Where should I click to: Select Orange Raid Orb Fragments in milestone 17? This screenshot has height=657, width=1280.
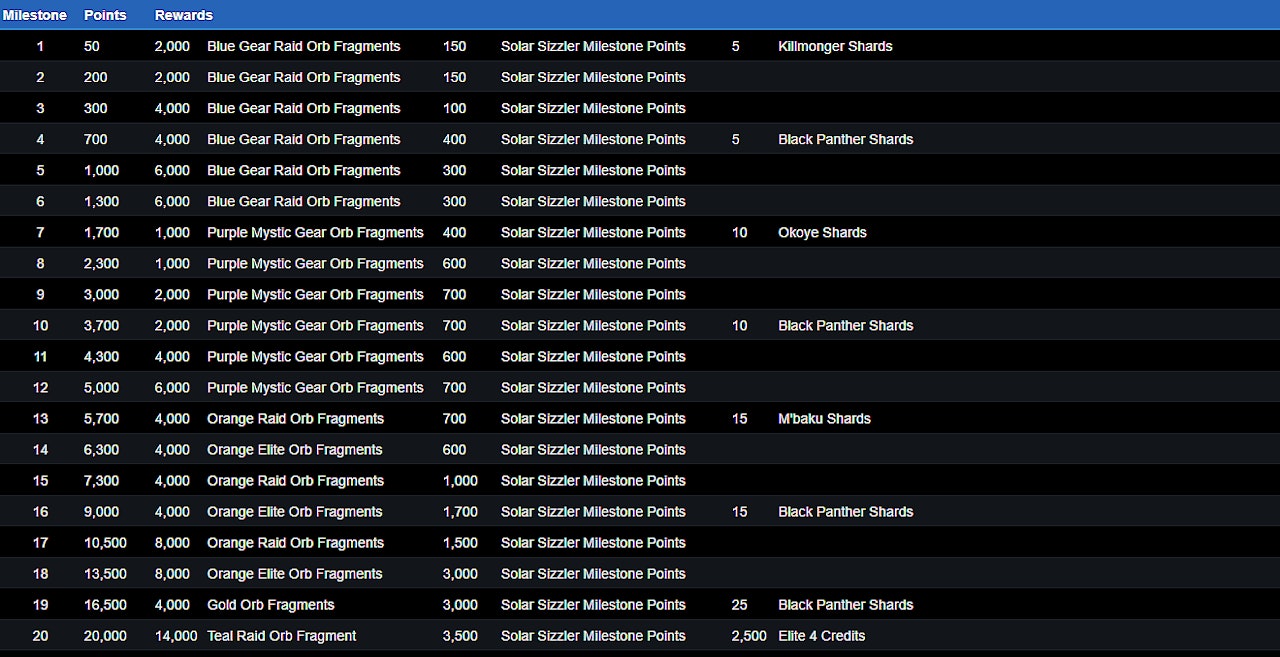[295, 542]
